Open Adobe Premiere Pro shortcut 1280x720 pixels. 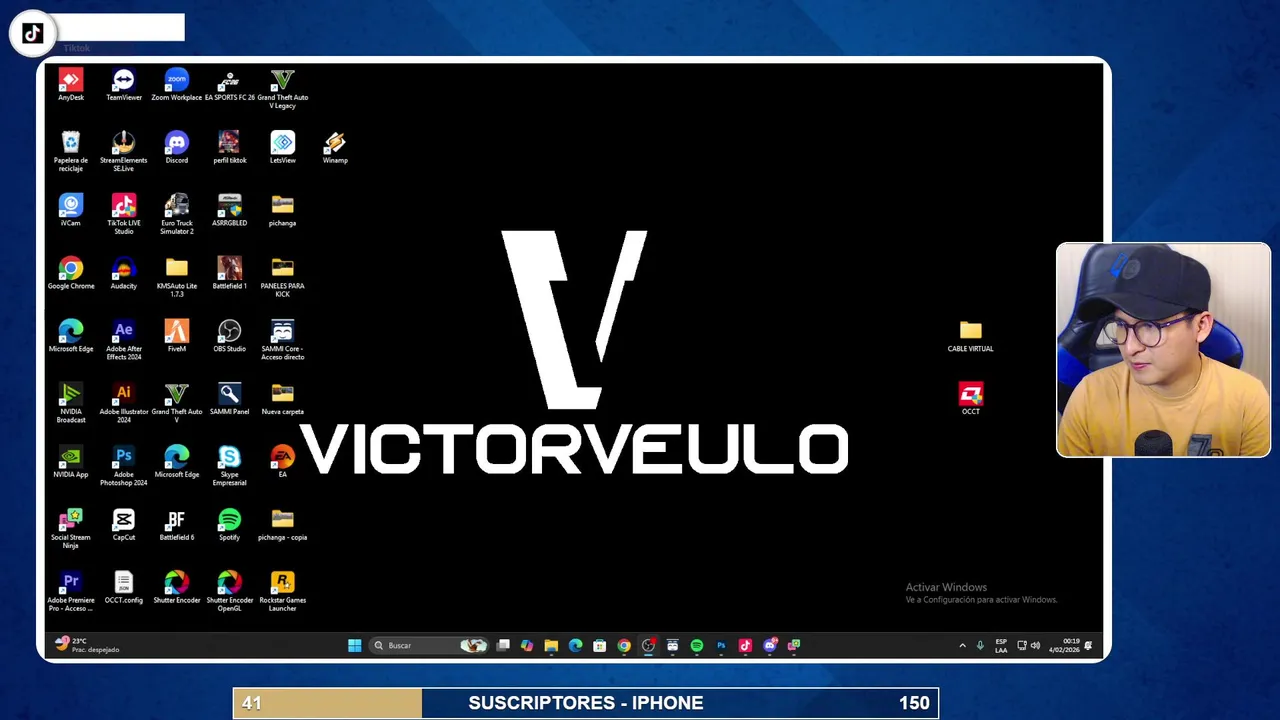[71, 592]
